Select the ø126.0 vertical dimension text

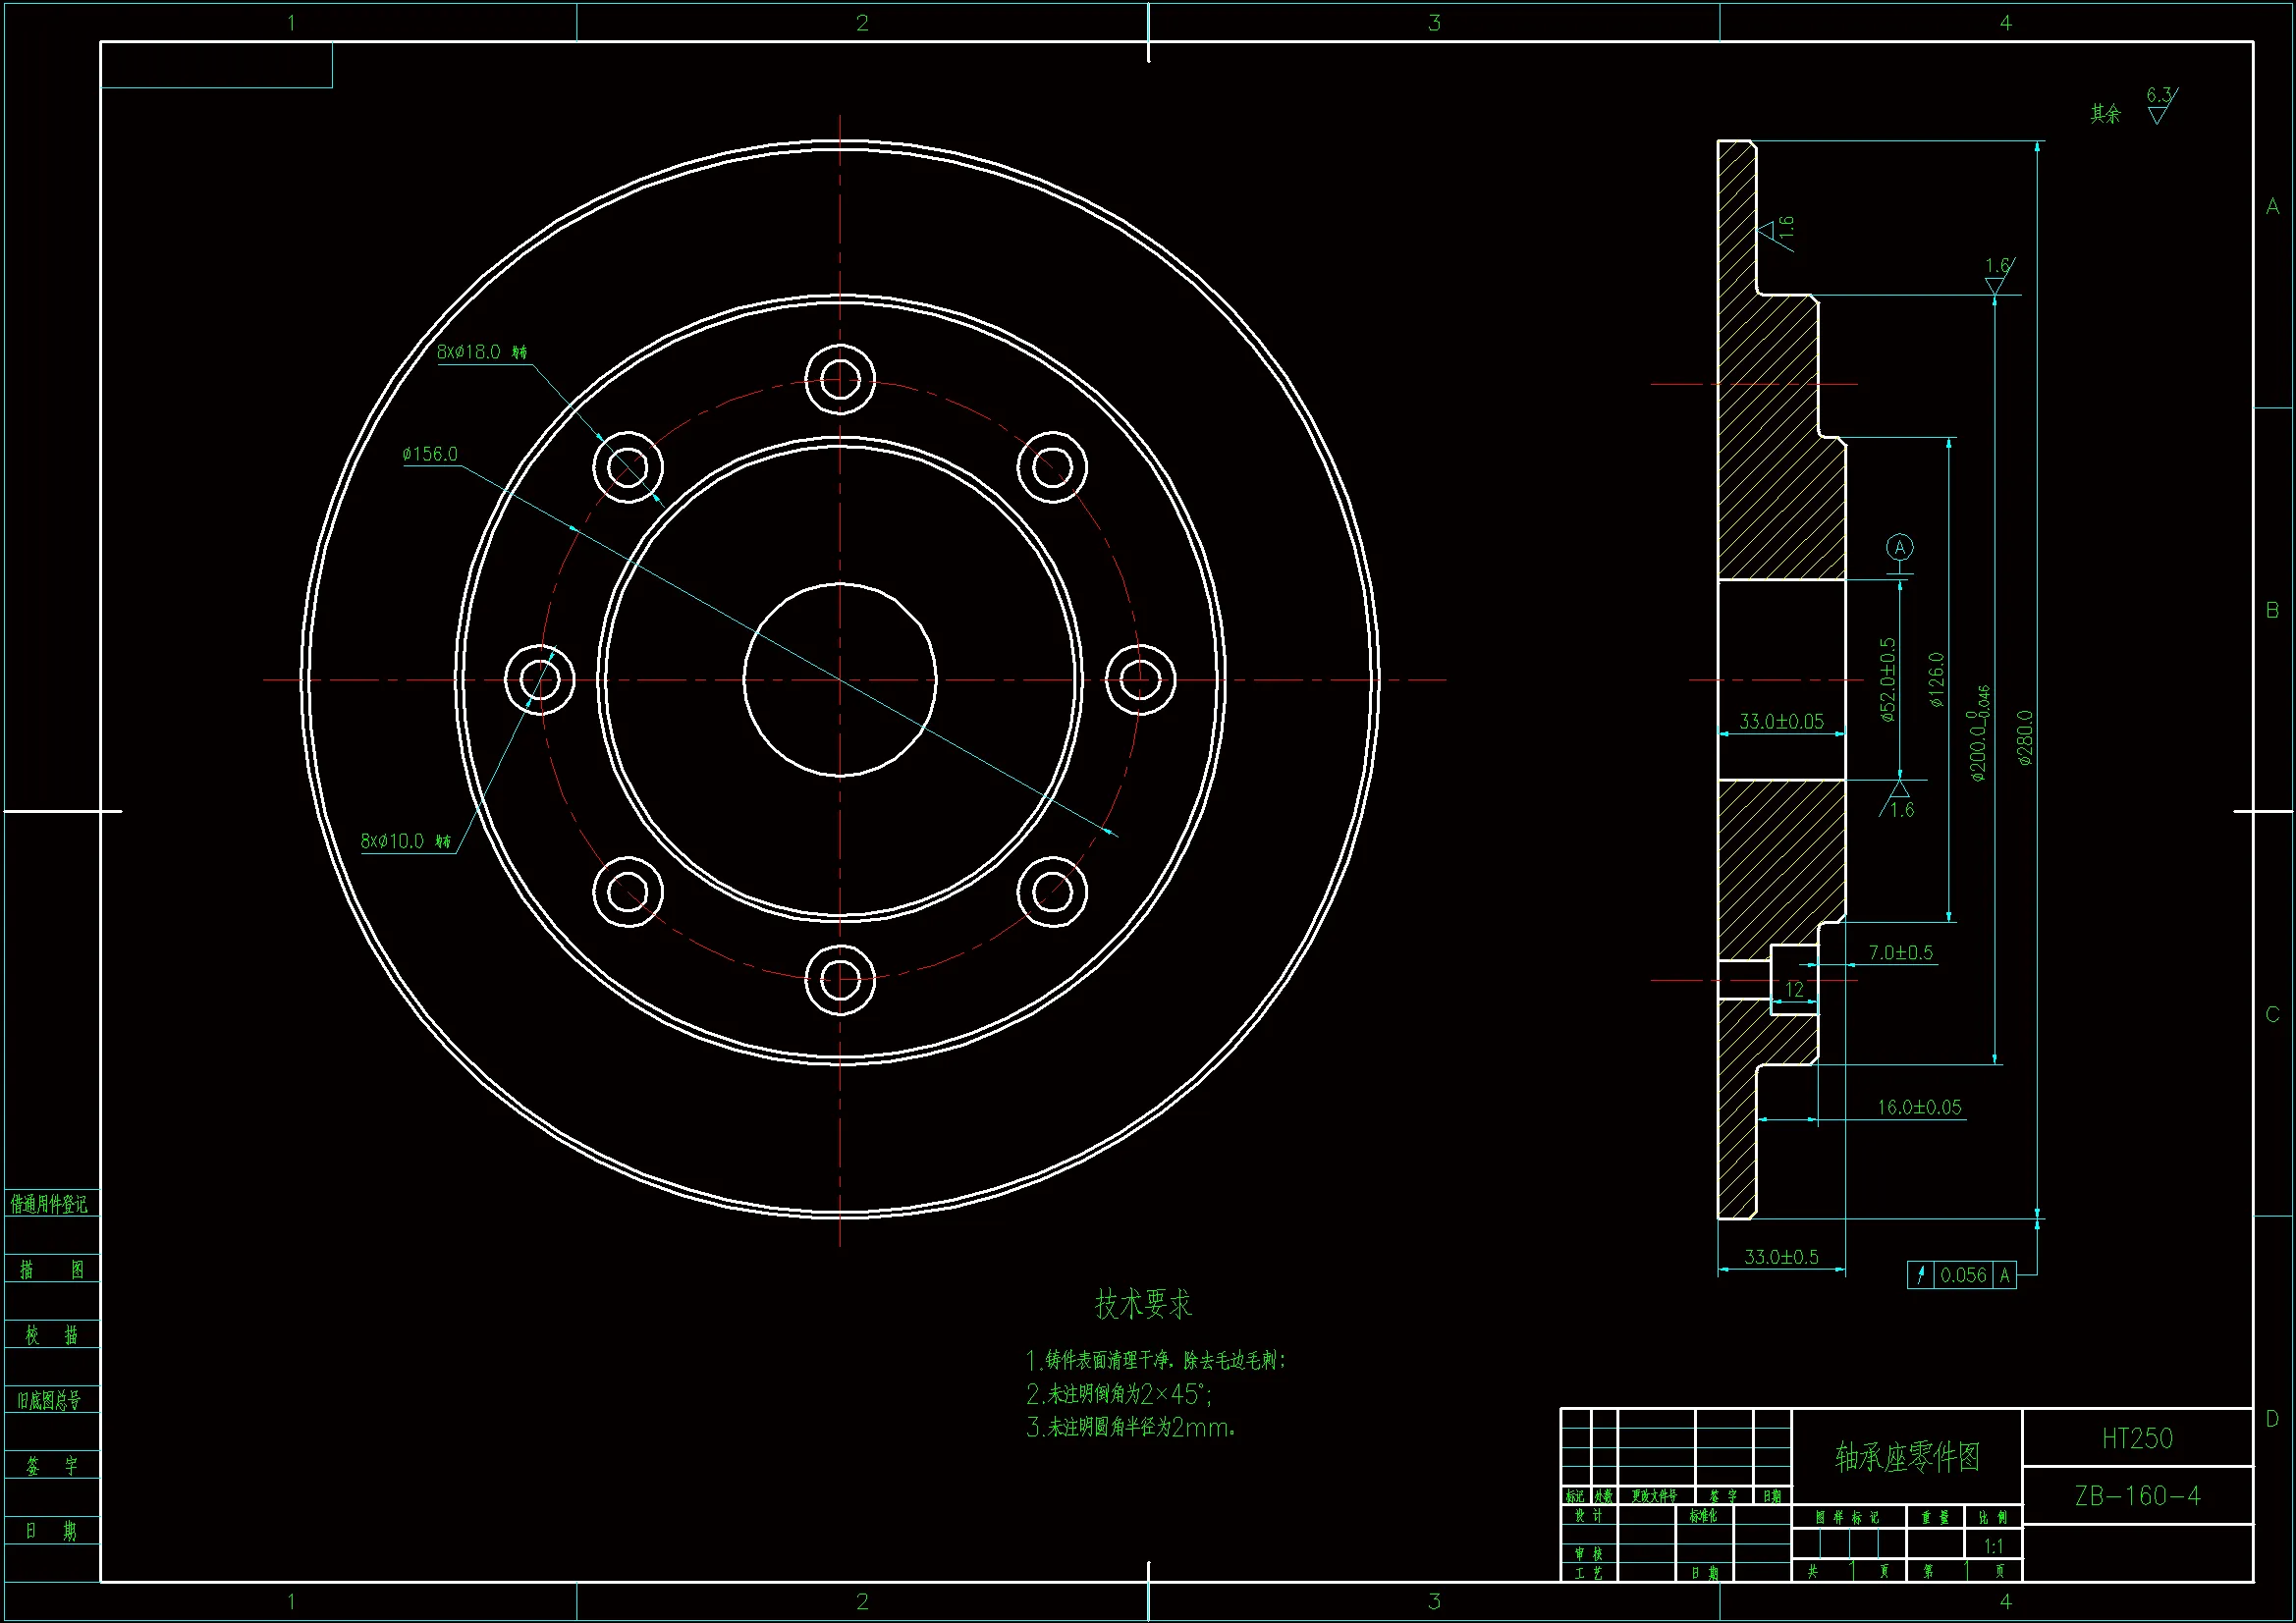click(x=1936, y=680)
